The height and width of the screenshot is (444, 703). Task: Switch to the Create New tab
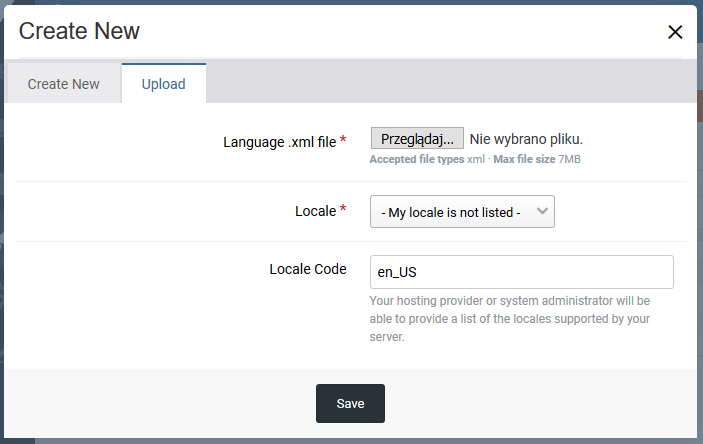coord(63,84)
